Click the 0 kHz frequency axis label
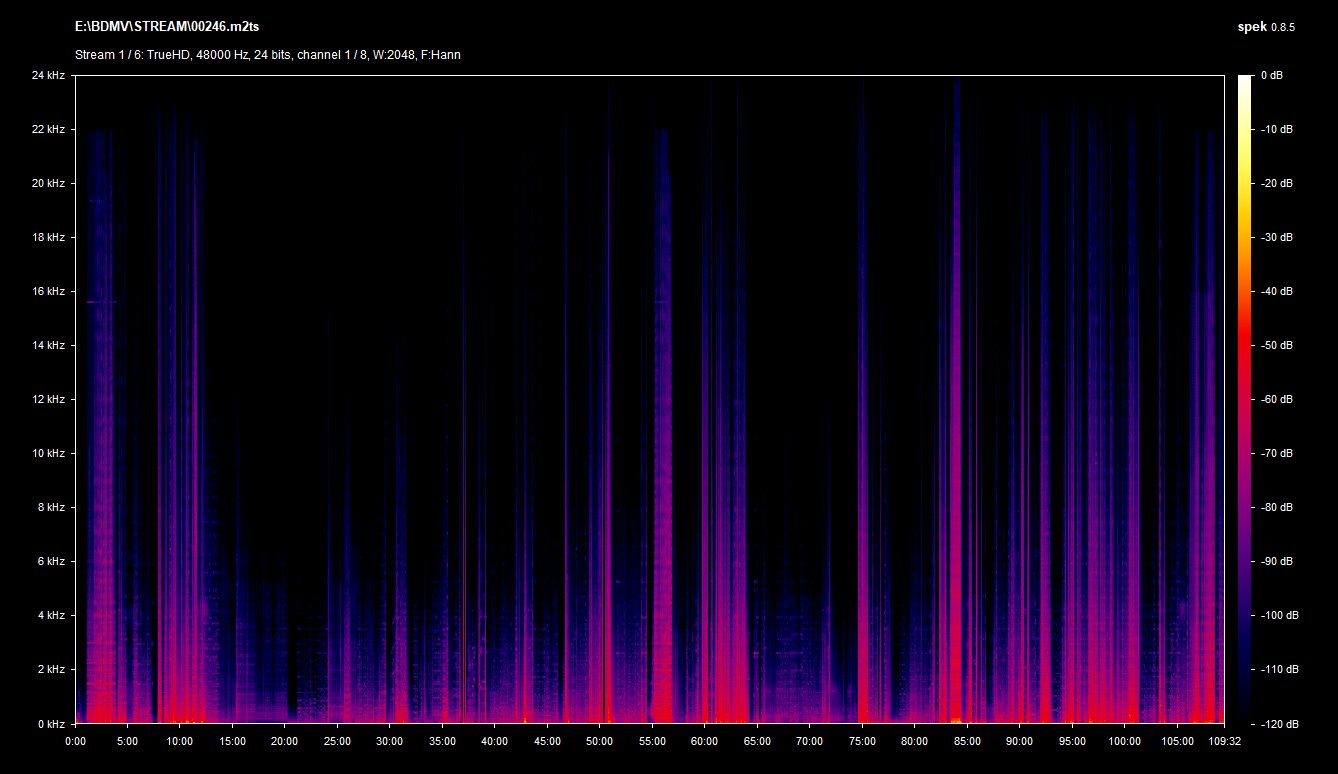The width and height of the screenshot is (1338, 774). point(51,724)
